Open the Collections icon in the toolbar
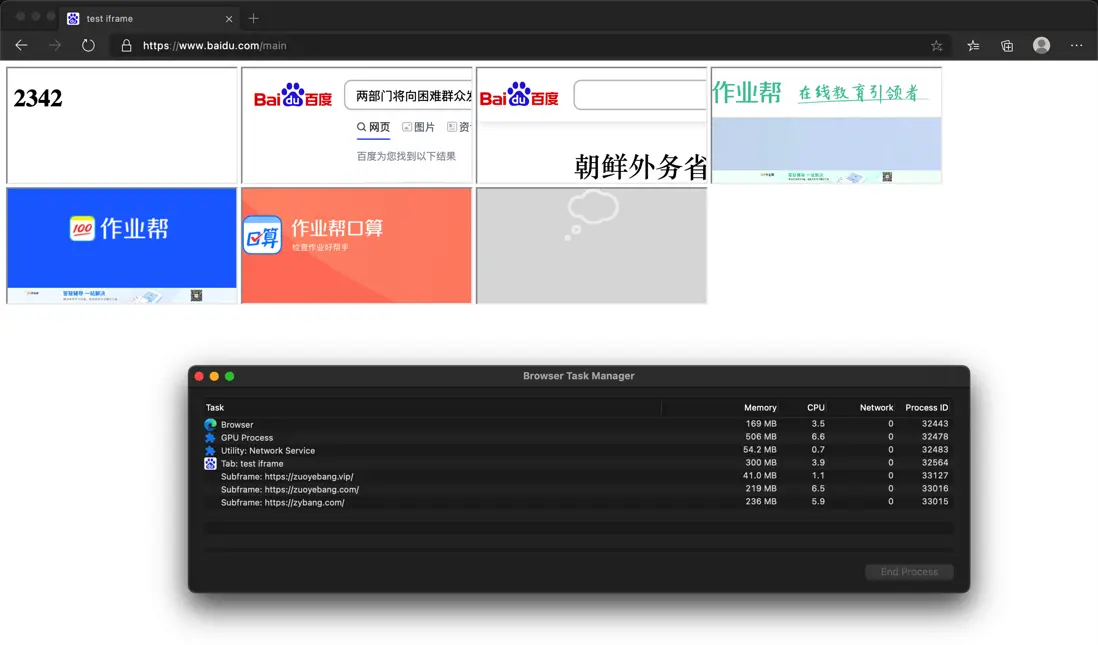 [x=1007, y=46]
